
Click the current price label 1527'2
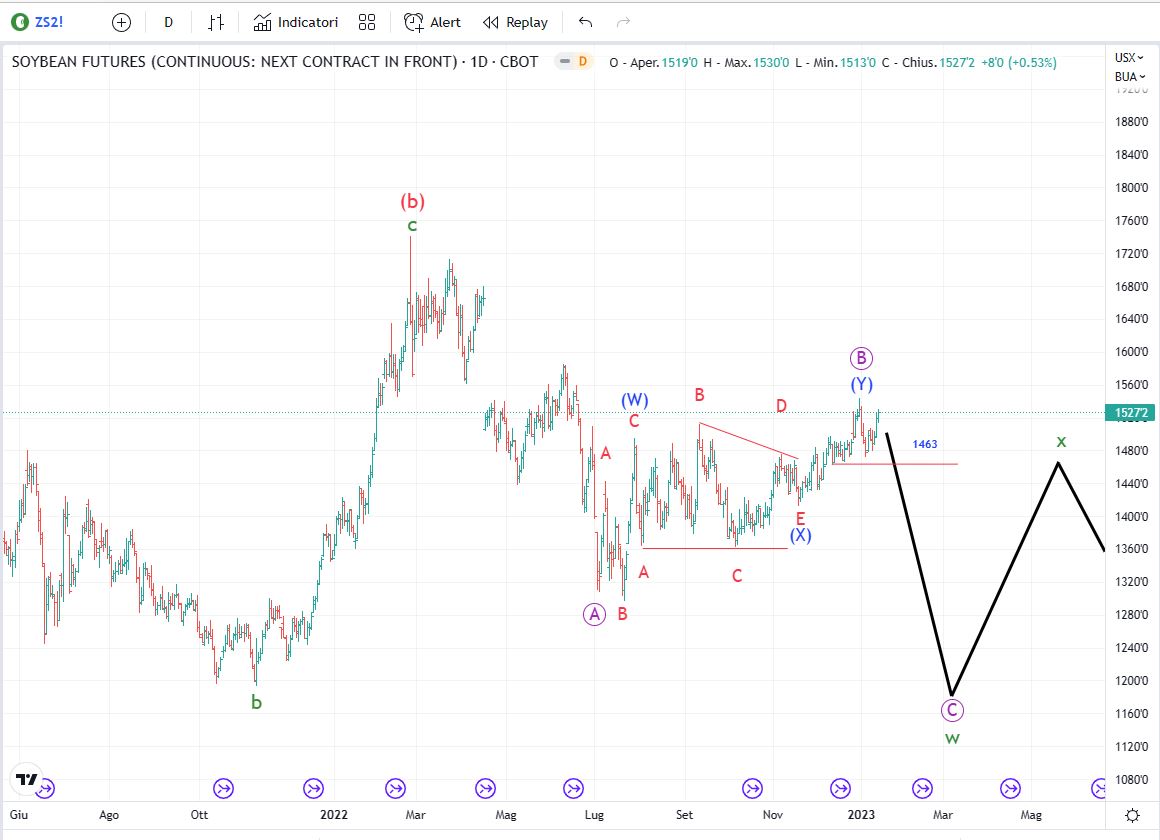[1131, 413]
